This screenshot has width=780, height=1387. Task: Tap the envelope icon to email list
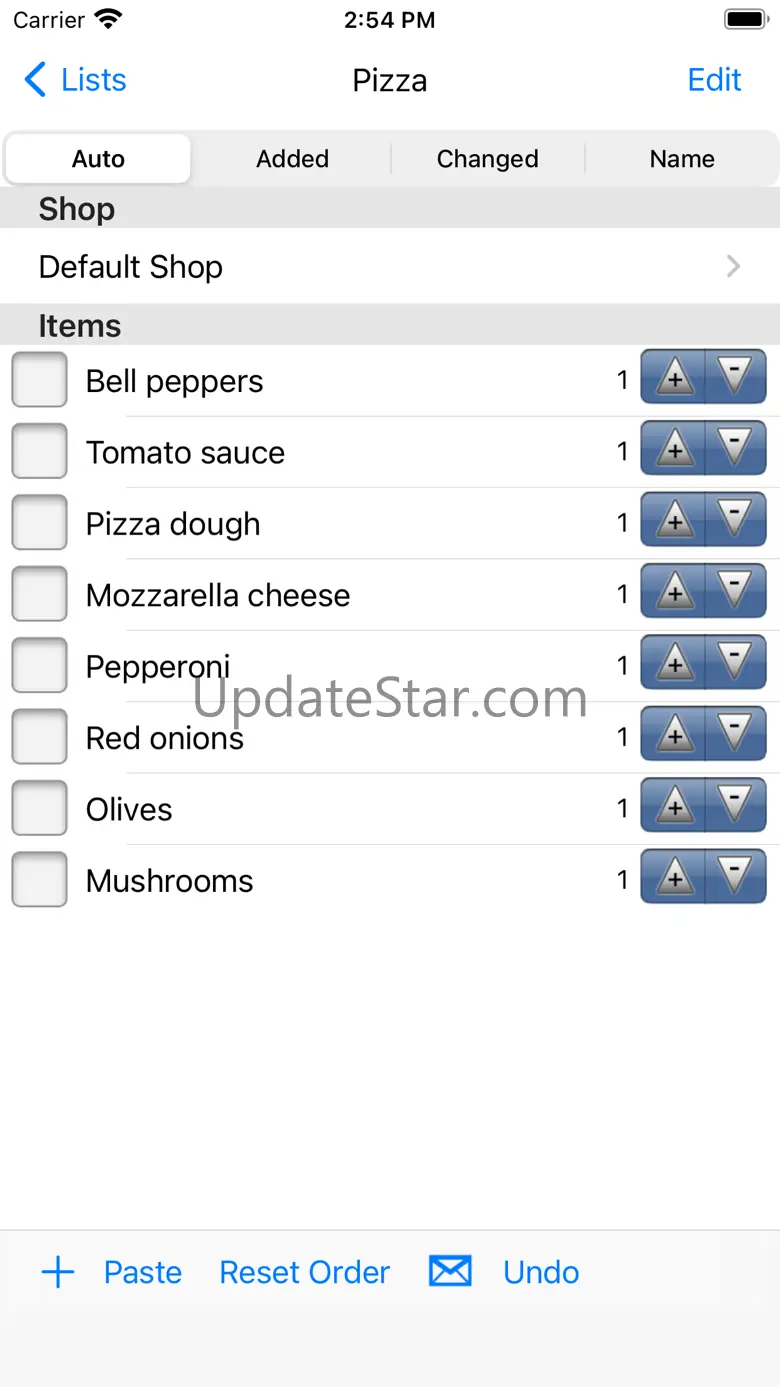pyautogui.click(x=450, y=1271)
